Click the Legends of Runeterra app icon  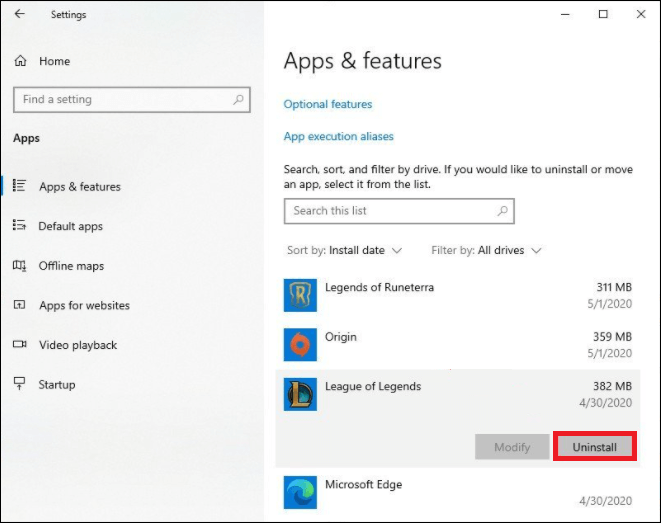[300, 297]
